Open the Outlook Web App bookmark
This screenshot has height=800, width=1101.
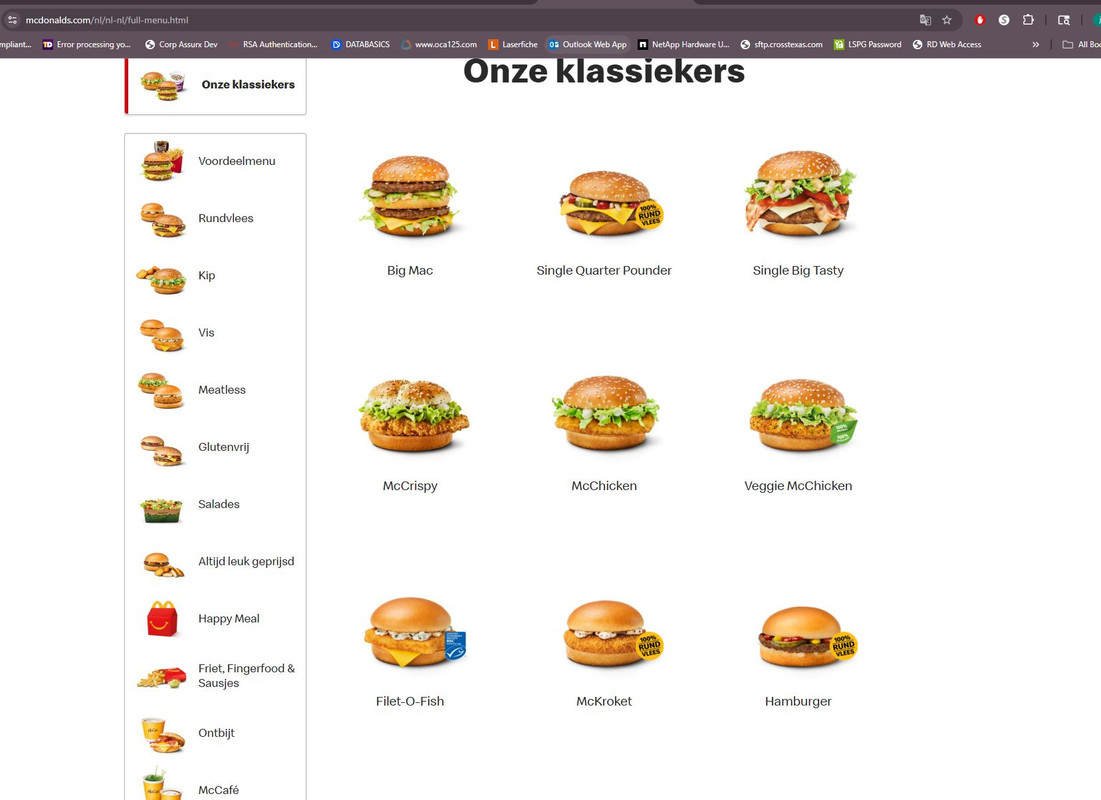(588, 44)
